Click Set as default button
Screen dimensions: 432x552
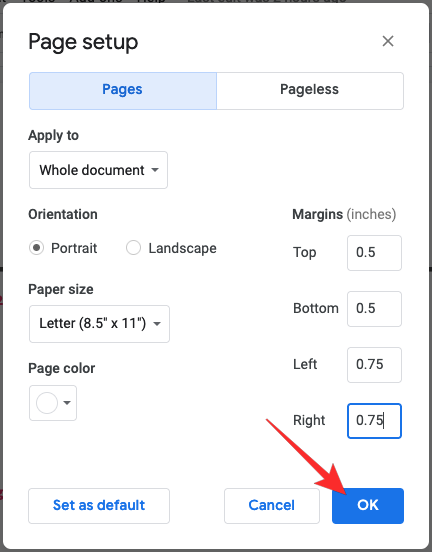[99, 506]
